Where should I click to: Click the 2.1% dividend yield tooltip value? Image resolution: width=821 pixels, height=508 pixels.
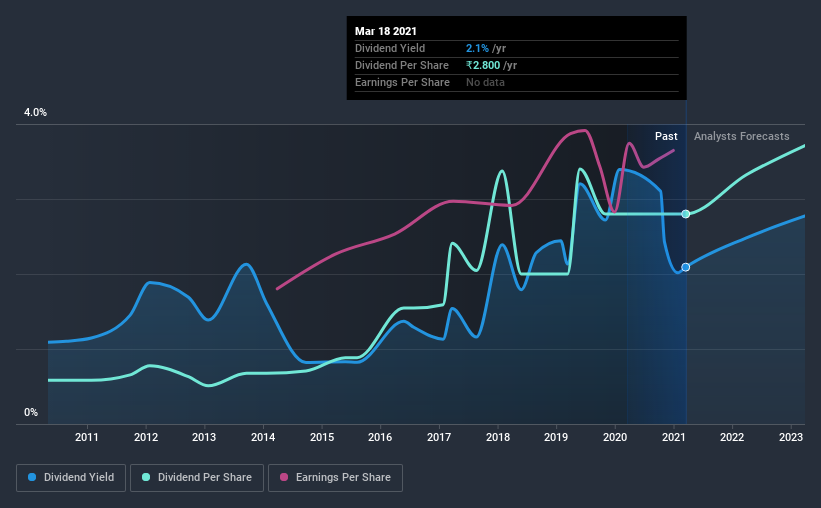point(477,48)
